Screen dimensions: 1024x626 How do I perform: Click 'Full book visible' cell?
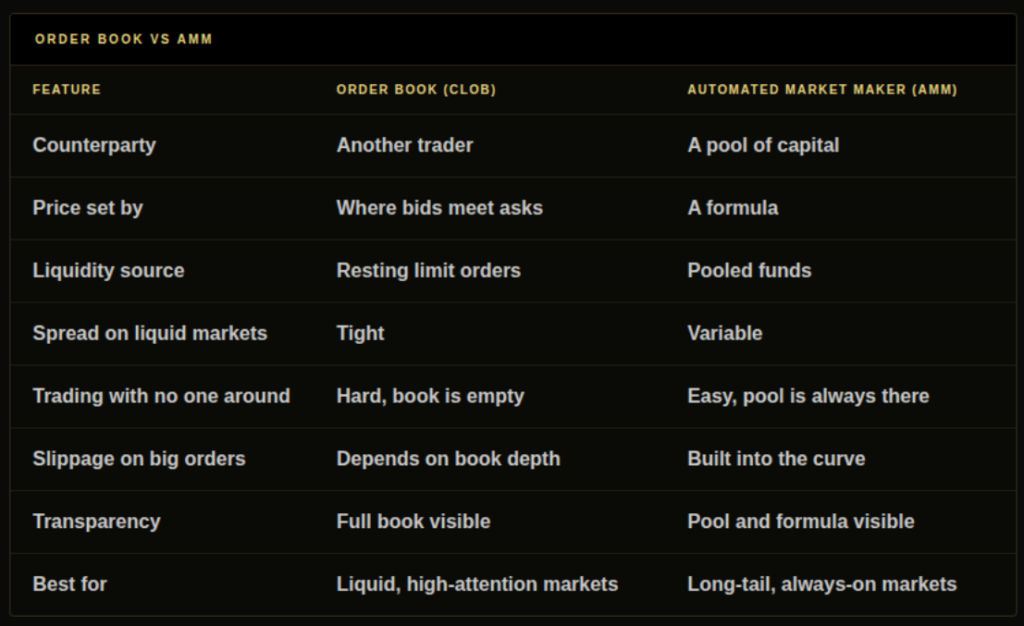tap(413, 521)
